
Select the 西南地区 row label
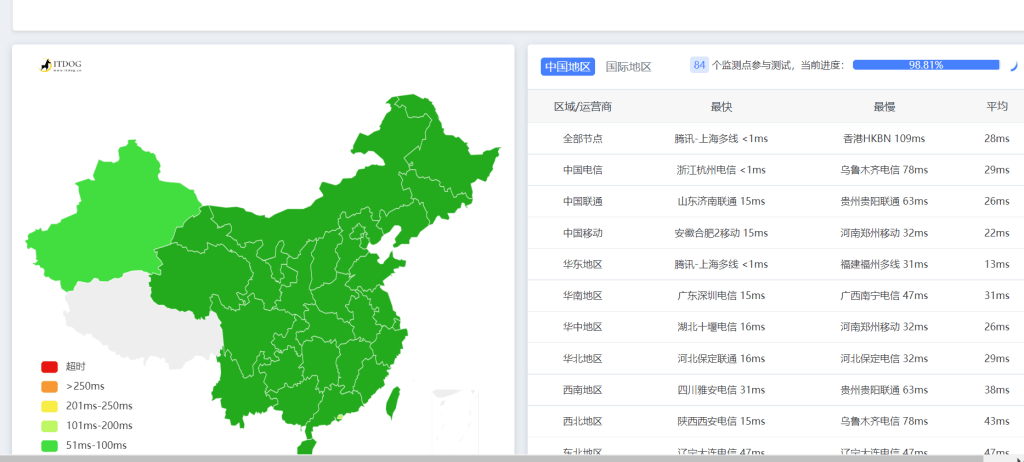pos(583,389)
